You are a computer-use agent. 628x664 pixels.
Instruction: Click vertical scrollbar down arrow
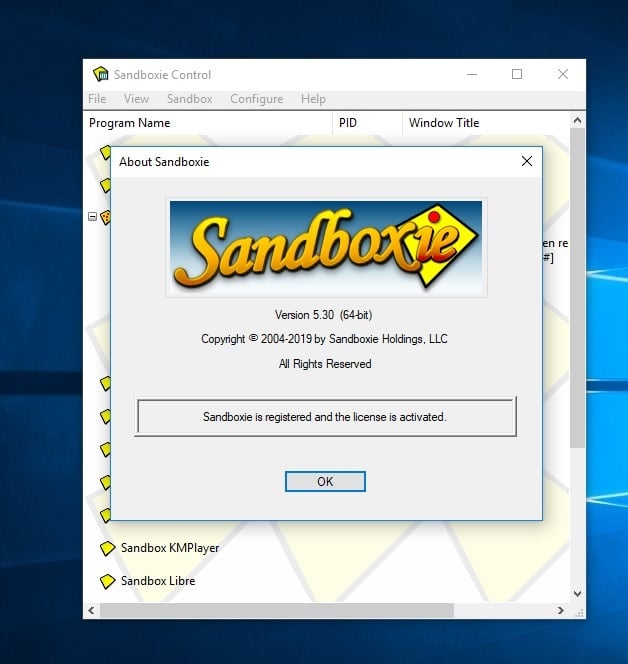(577, 594)
